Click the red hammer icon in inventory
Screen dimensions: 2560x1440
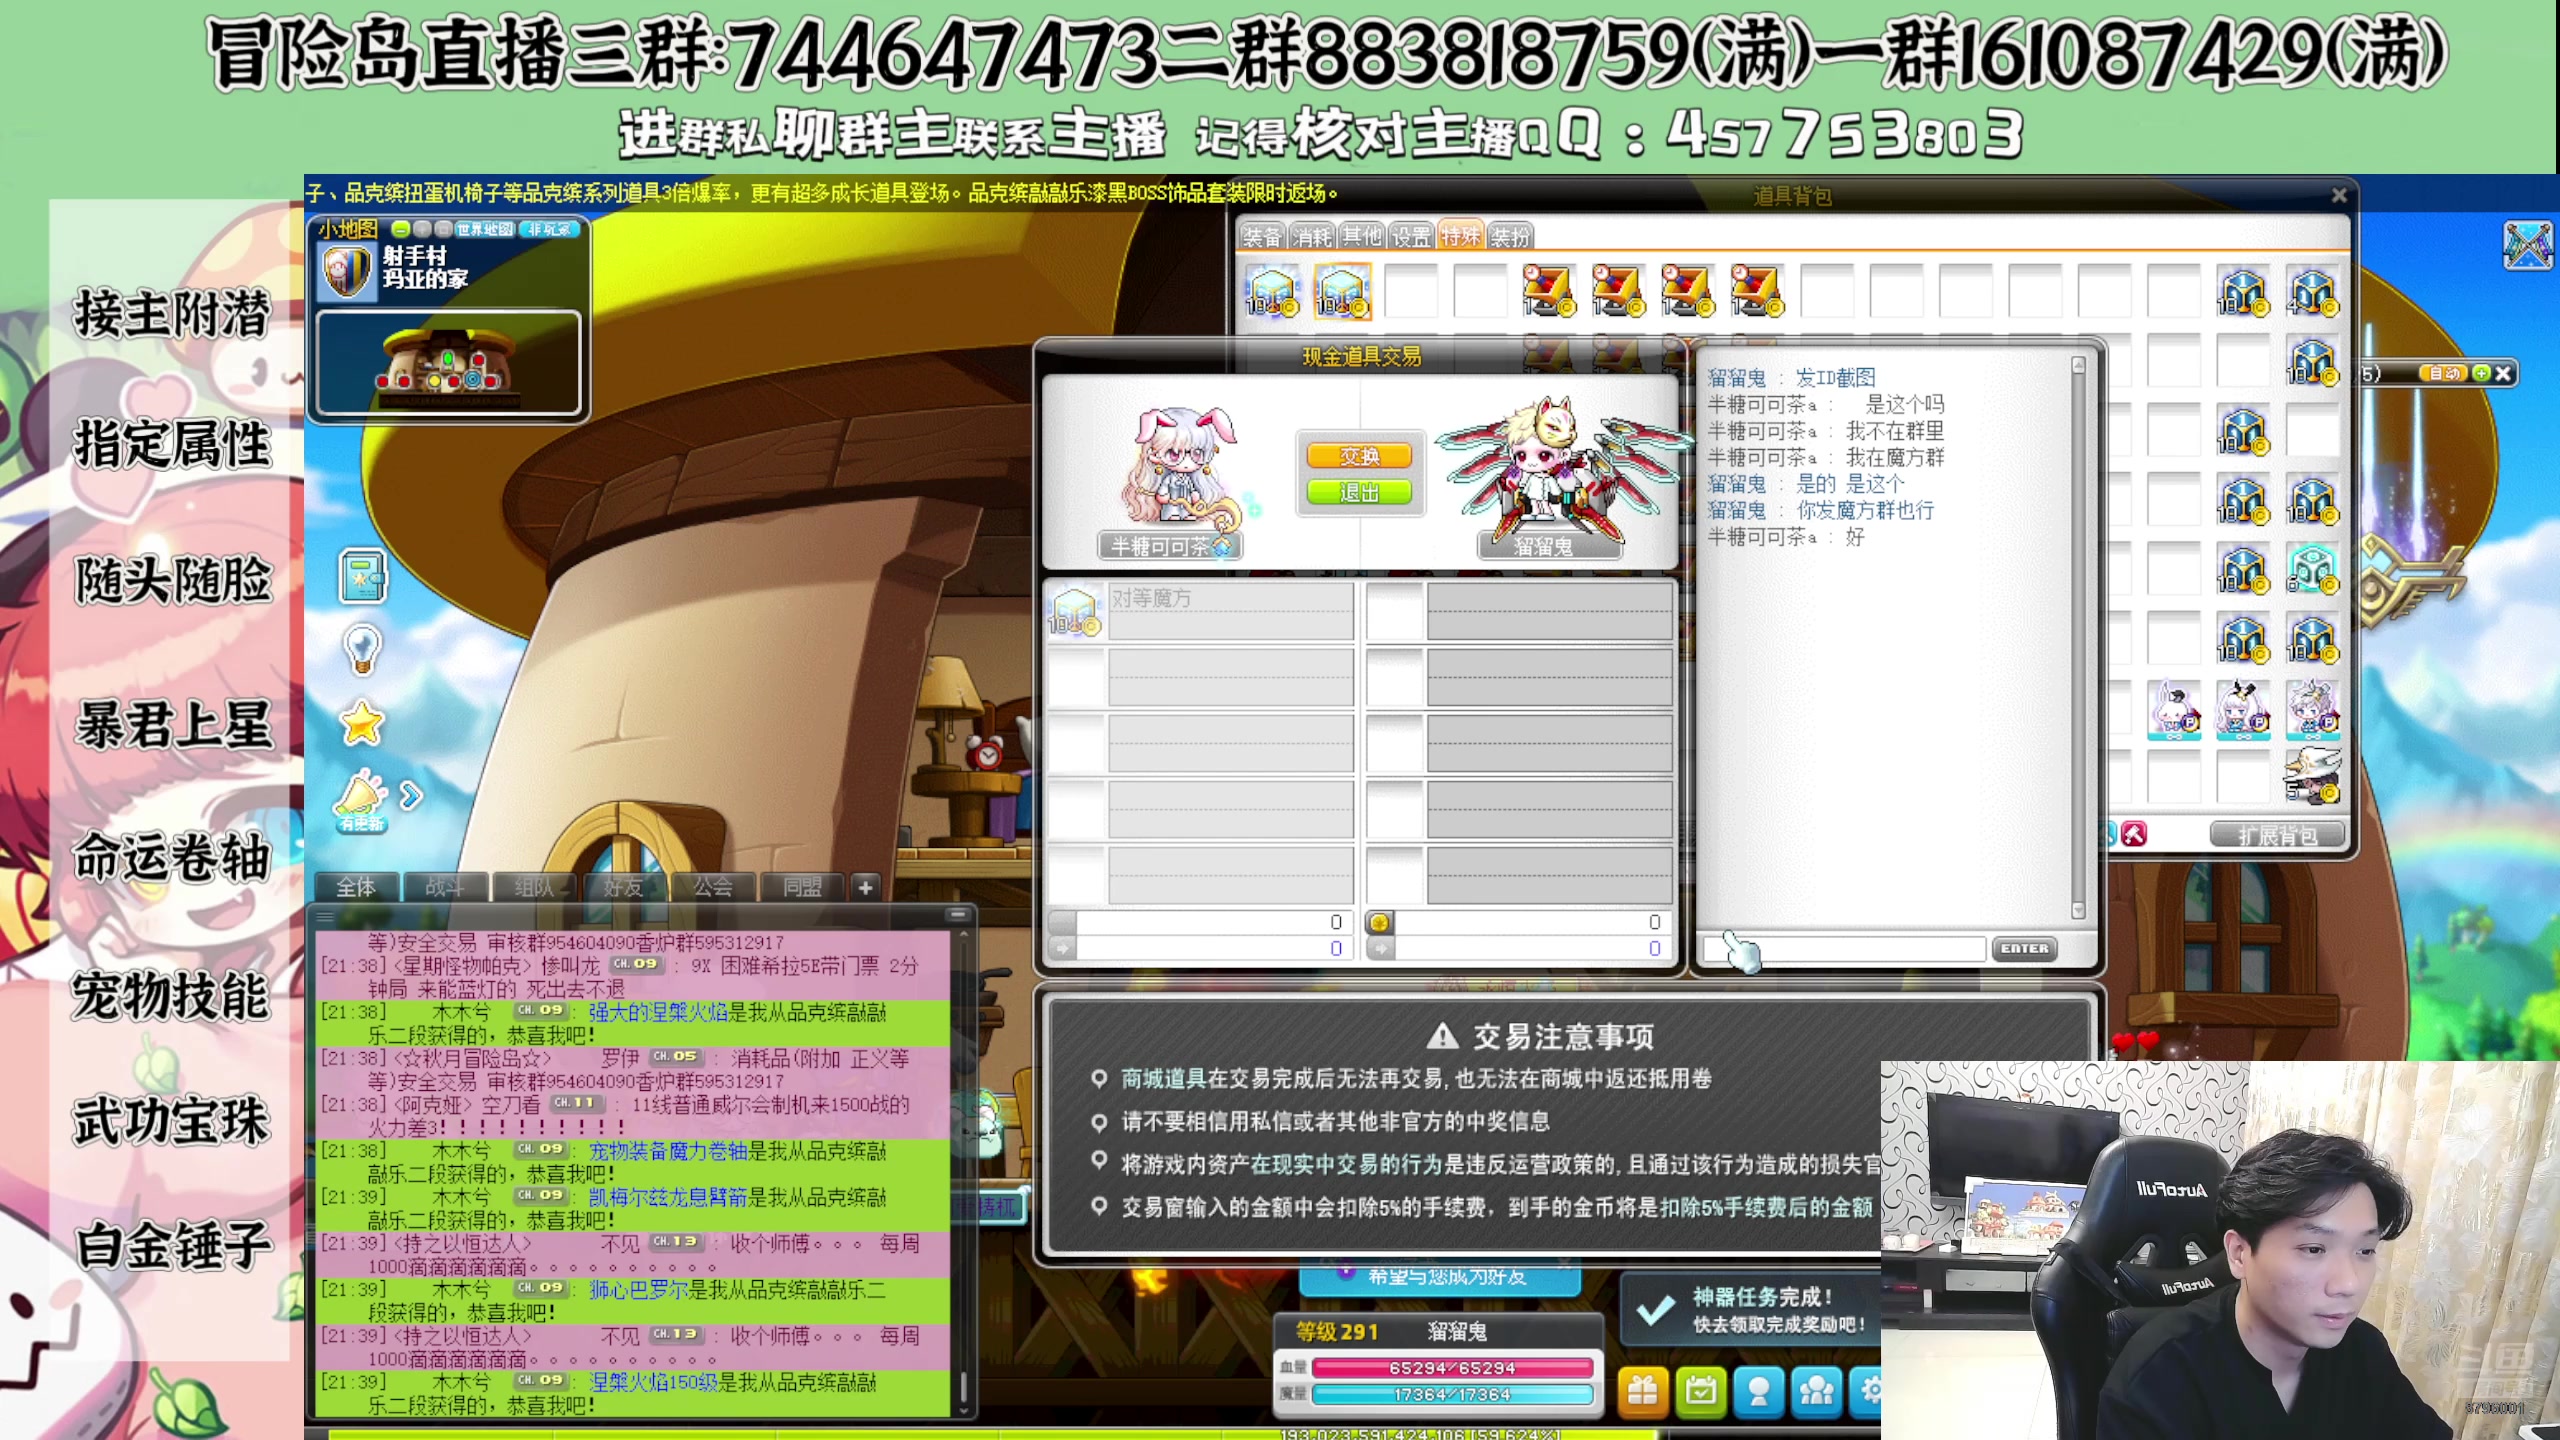[x=2133, y=834]
